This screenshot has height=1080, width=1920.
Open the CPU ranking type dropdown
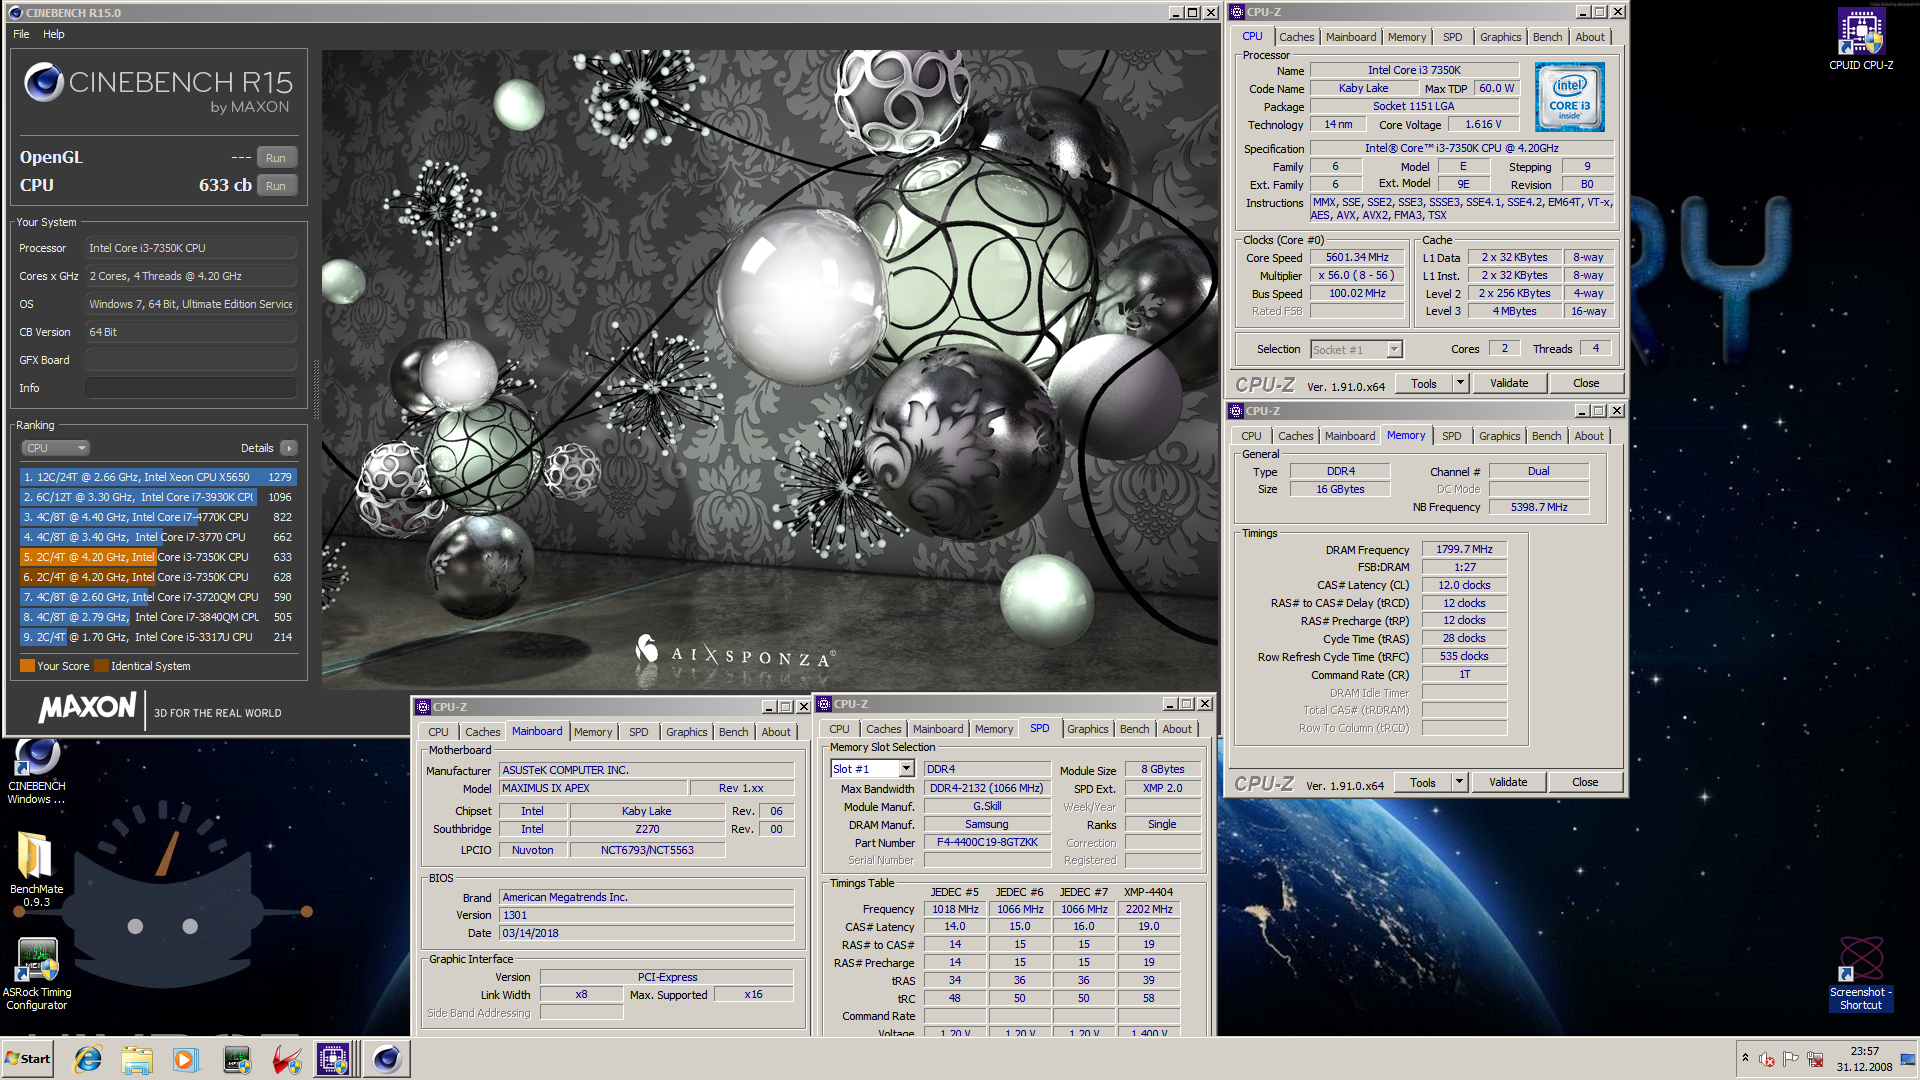56,448
